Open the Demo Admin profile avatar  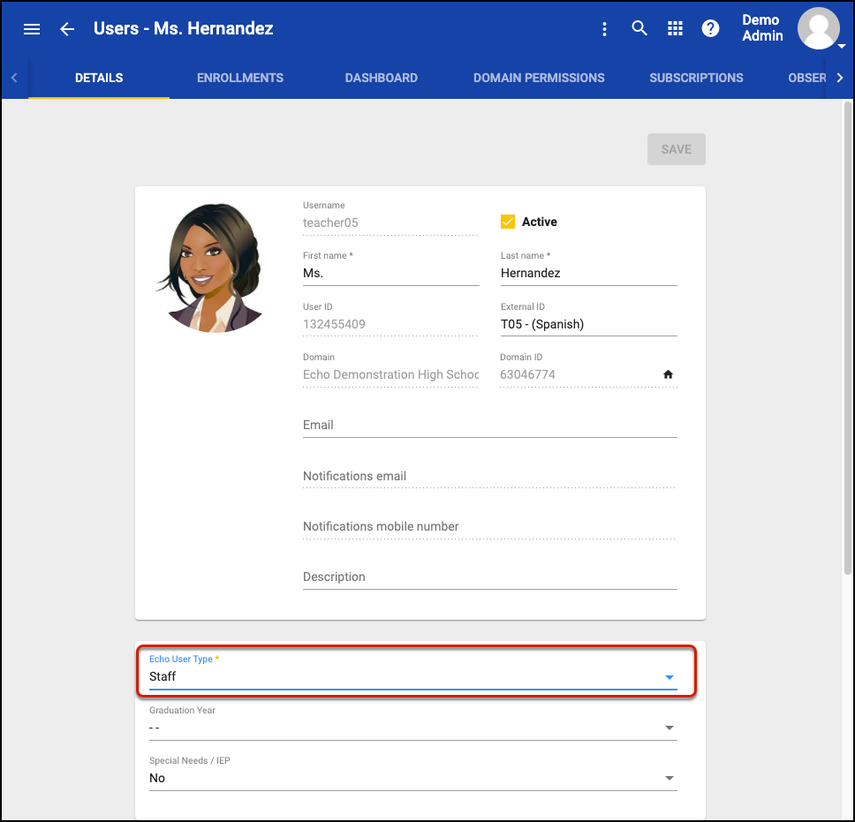(818, 28)
